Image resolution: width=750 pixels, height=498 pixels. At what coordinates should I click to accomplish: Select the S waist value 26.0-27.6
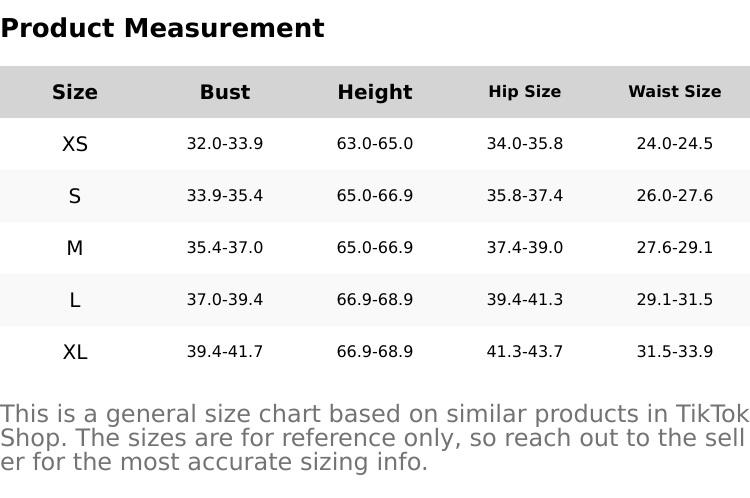(x=675, y=196)
